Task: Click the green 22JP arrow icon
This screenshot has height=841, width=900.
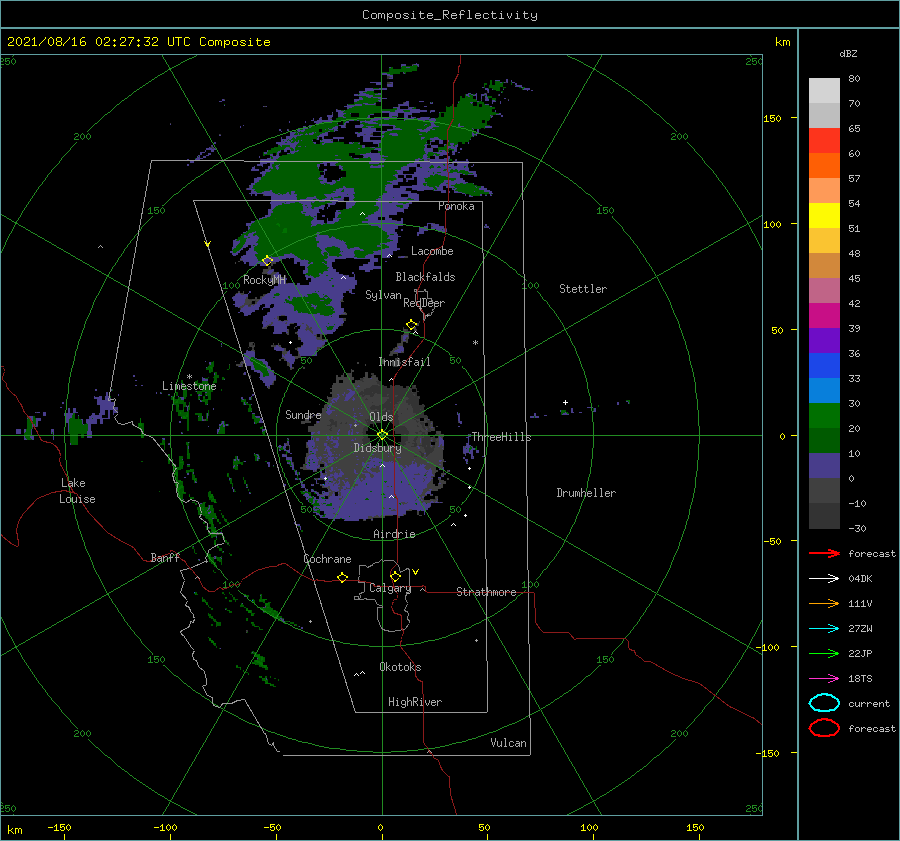Action: [824, 653]
